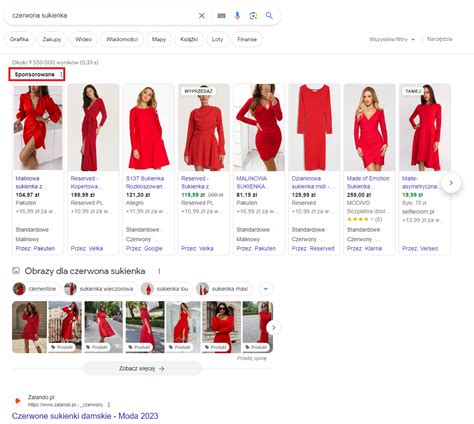Open the first image result without Produkt tag
Image resolution: width=474 pixels, height=424 pixels.
coord(29,327)
